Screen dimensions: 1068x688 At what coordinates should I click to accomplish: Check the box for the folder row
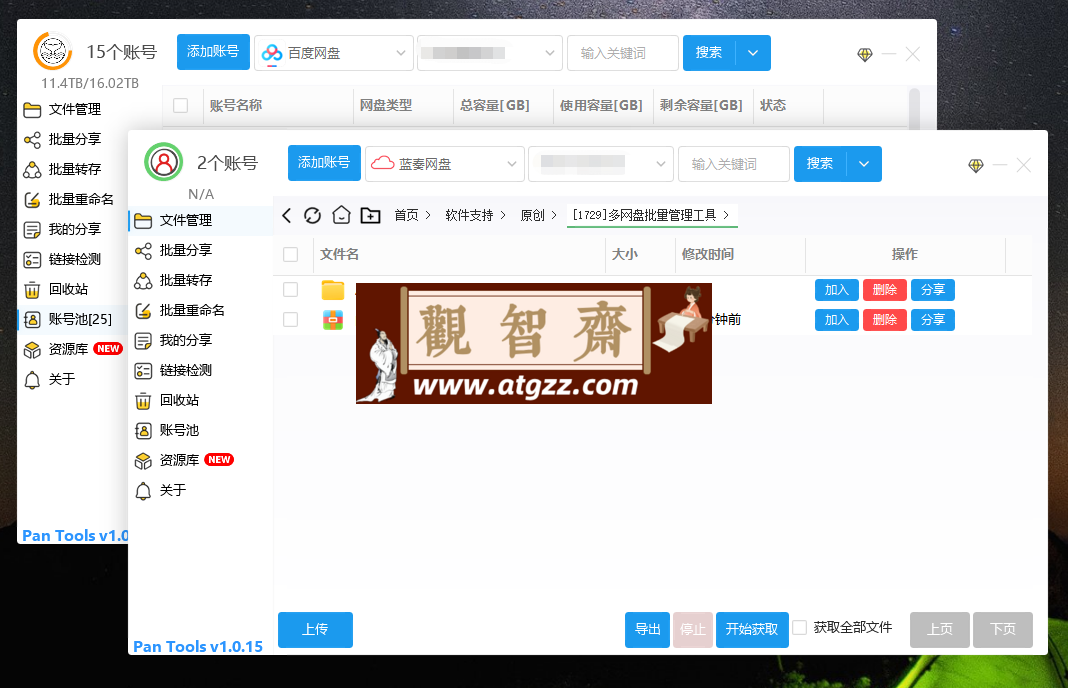(x=291, y=290)
